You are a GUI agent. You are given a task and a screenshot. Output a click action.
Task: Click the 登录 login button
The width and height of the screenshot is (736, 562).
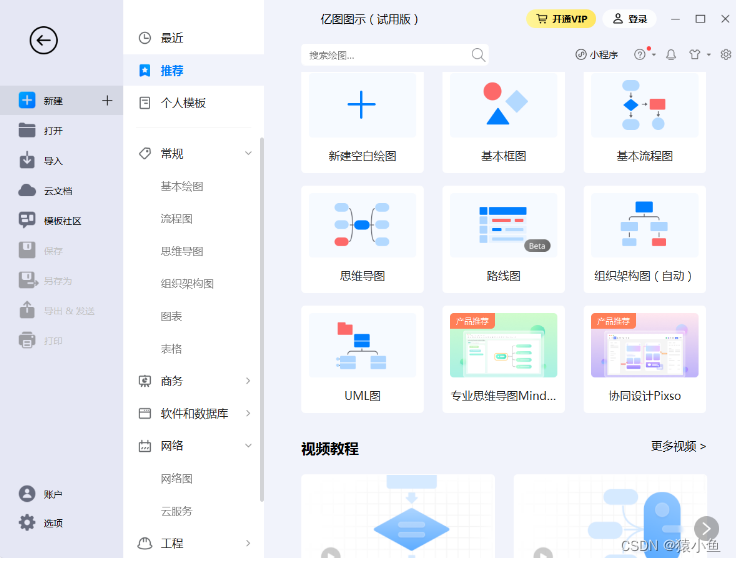pos(629,19)
